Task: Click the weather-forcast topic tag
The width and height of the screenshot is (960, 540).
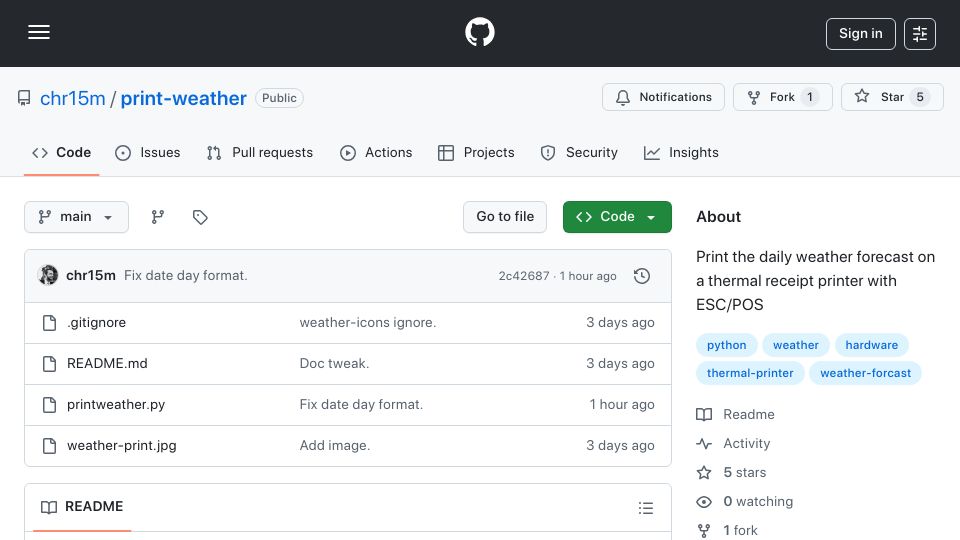Action: [866, 373]
